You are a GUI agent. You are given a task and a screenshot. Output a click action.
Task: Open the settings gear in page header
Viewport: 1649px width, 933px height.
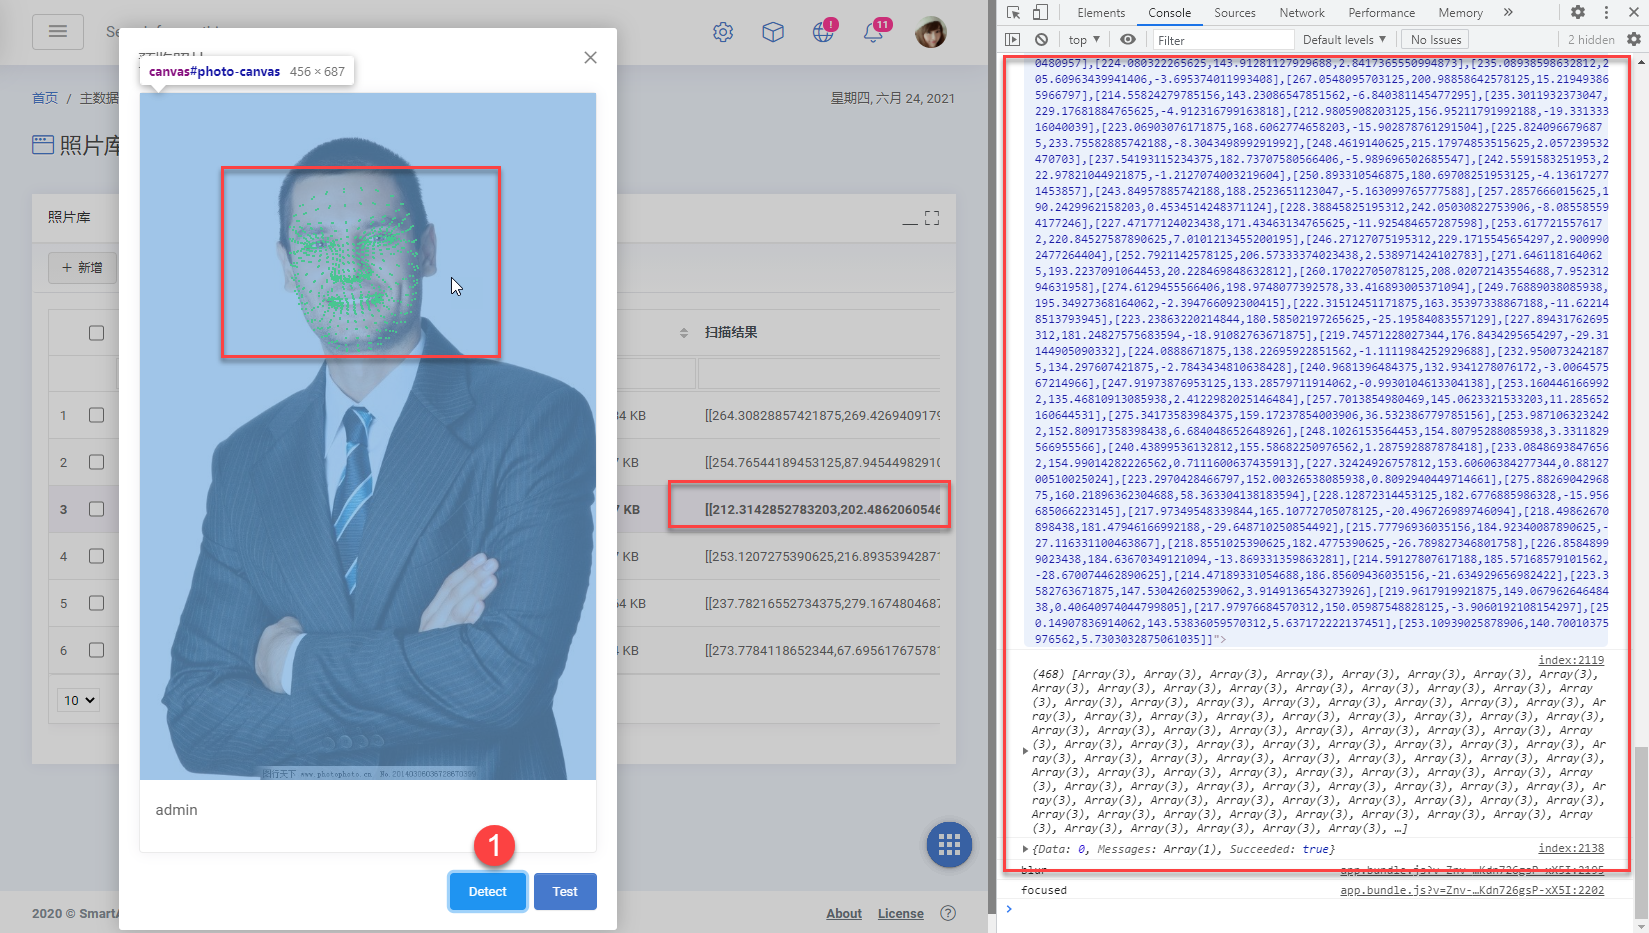click(723, 32)
